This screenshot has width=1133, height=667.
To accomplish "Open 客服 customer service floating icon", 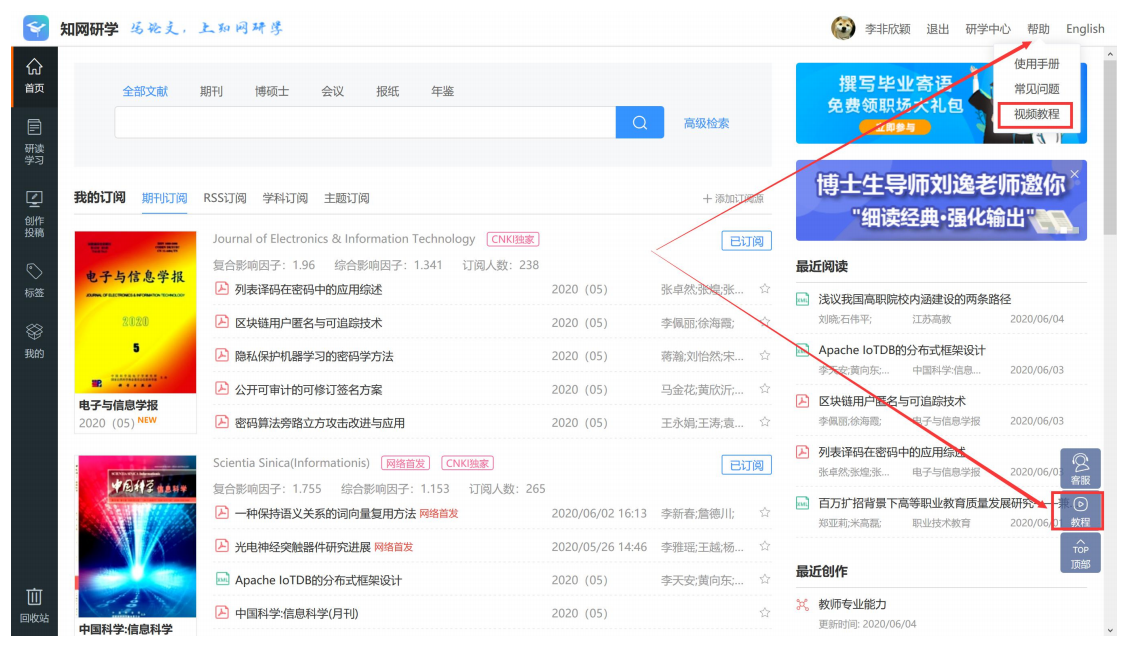I will (1080, 468).
